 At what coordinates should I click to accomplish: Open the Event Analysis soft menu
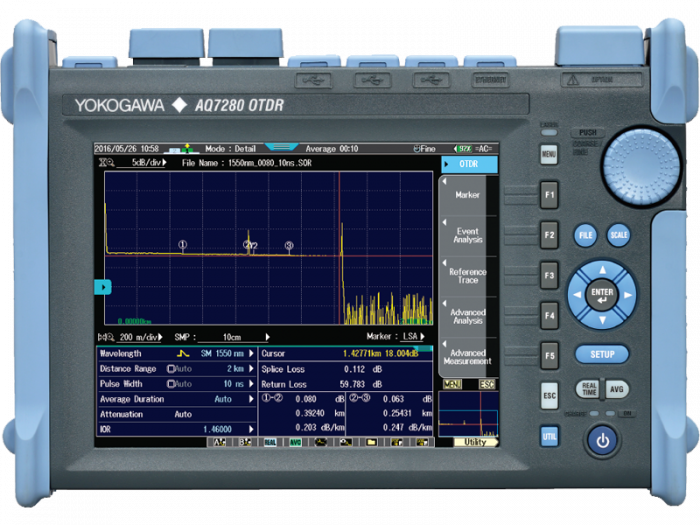point(468,236)
